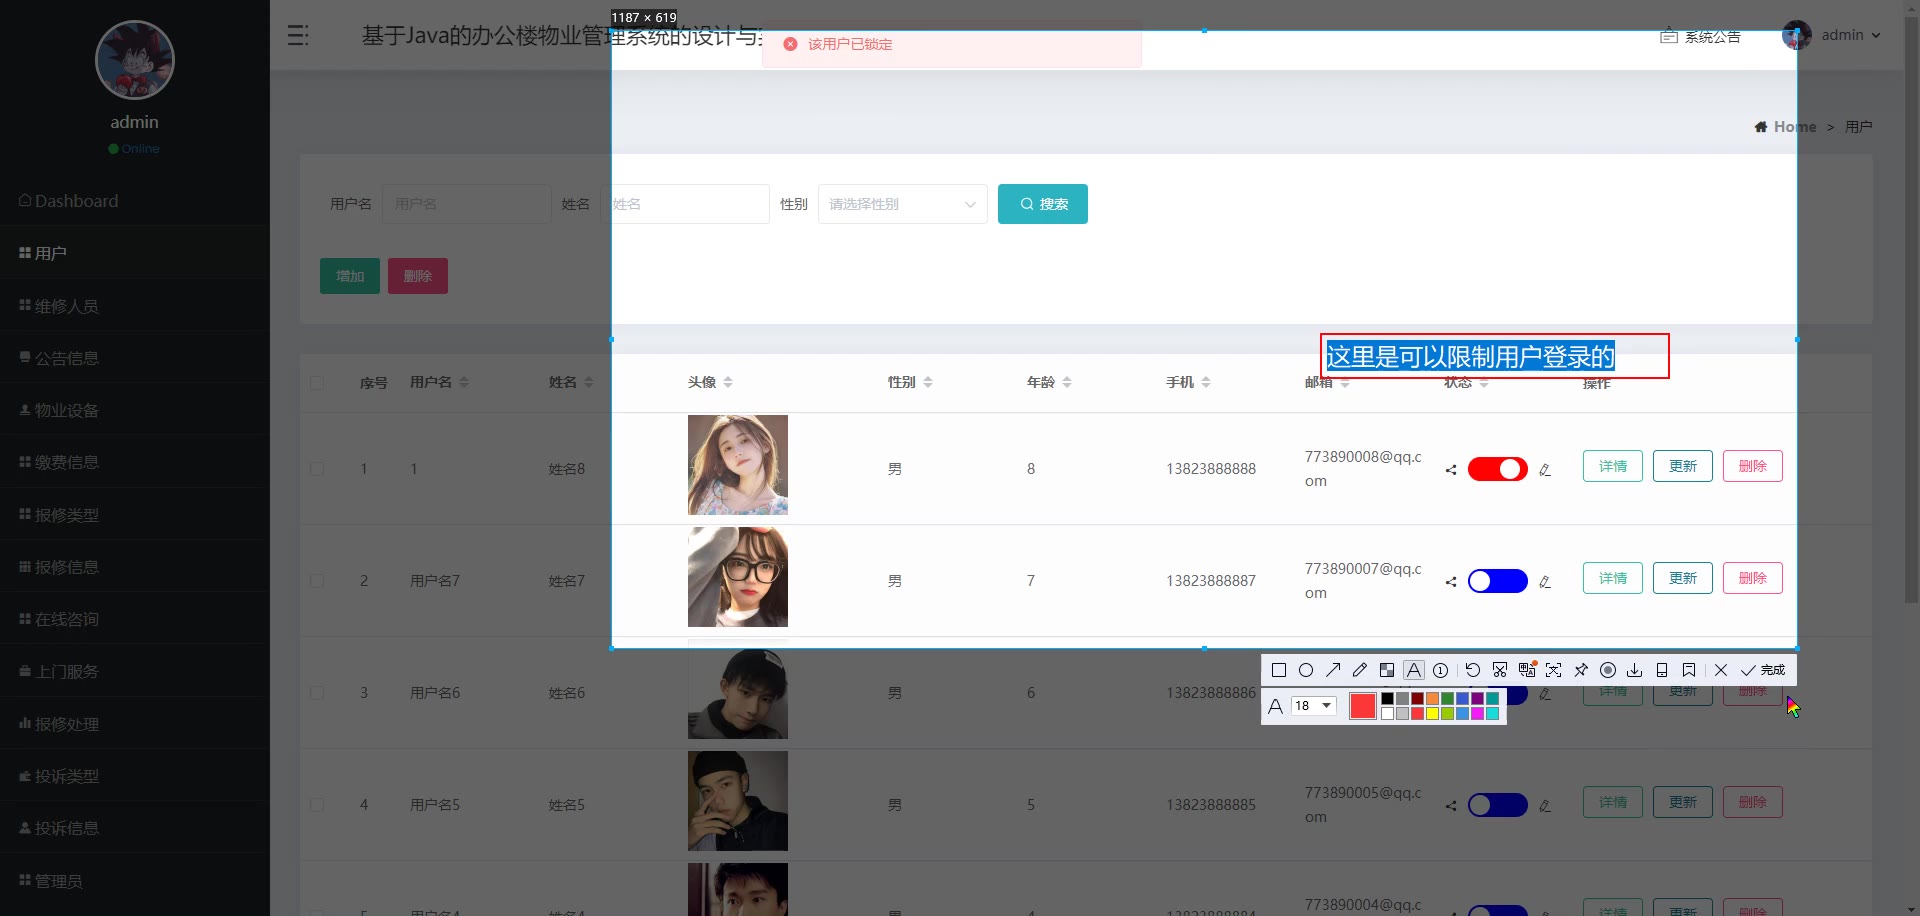Image resolution: width=1920 pixels, height=916 pixels.
Task: Click the green 增加 button
Action: 350,276
